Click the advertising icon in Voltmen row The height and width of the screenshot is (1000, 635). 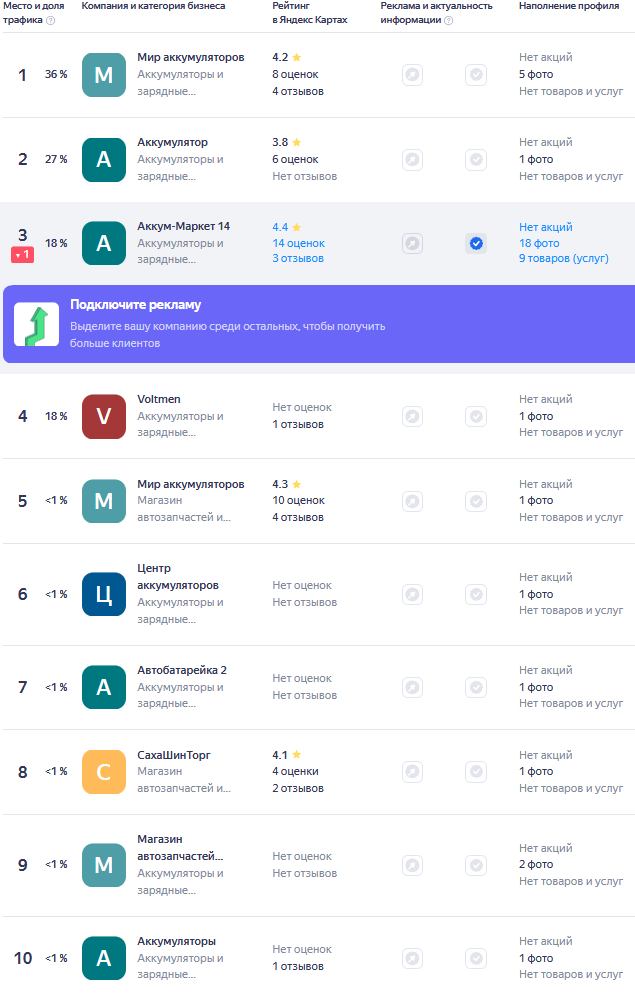[412, 416]
